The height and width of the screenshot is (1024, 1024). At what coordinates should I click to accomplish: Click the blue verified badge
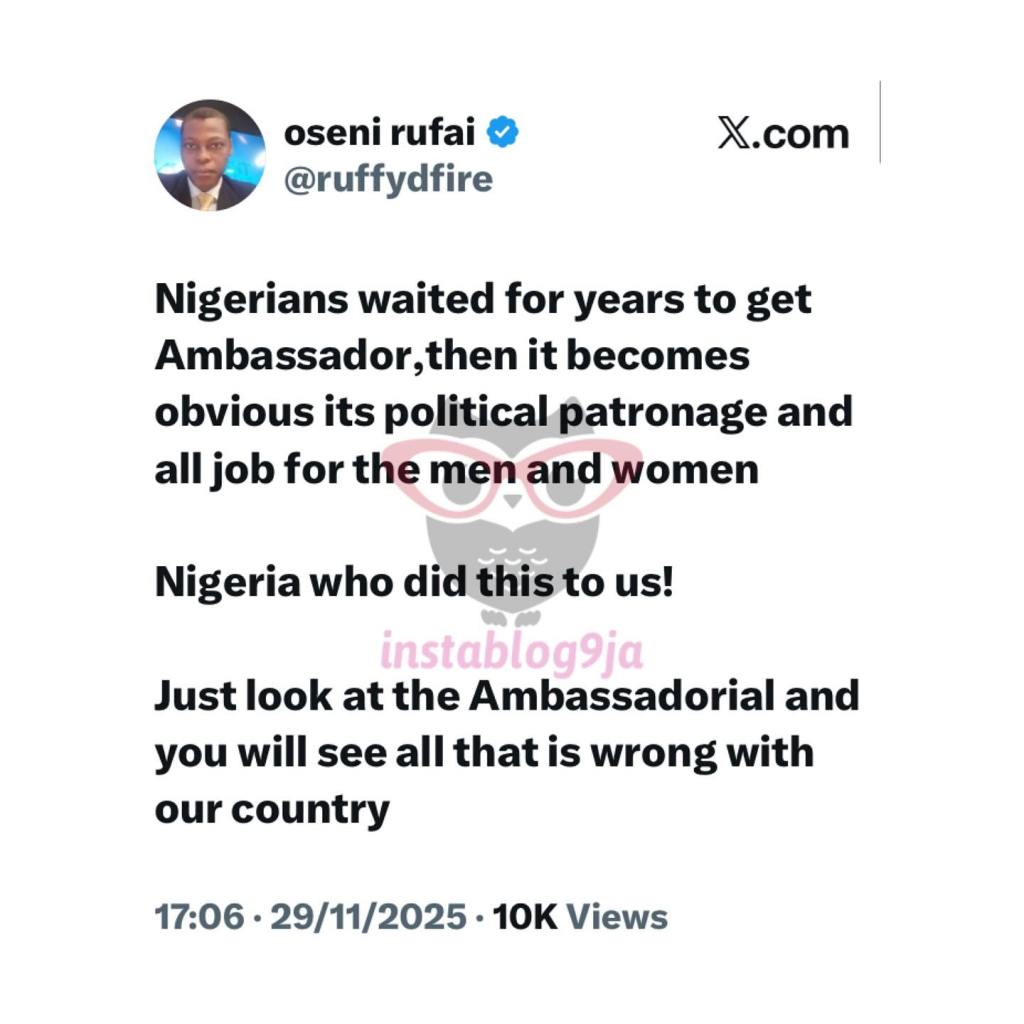click(501, 131)
